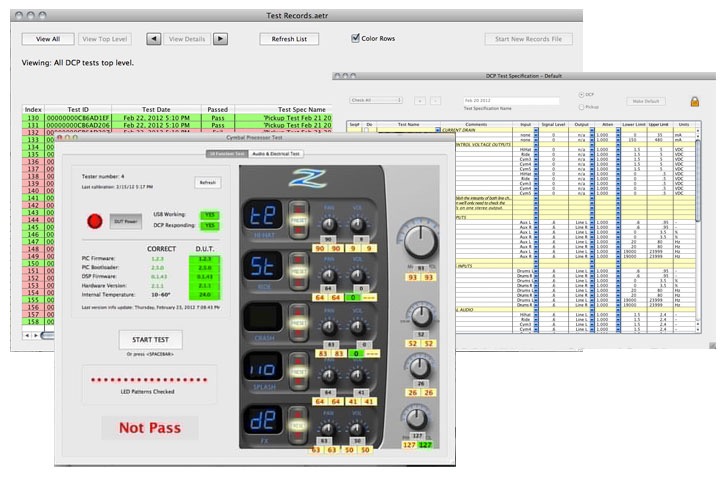Click the right-side knob reading 52
The height and width of the screenshot is (477, 726).
pyautogui.click(x=421, y=317)
